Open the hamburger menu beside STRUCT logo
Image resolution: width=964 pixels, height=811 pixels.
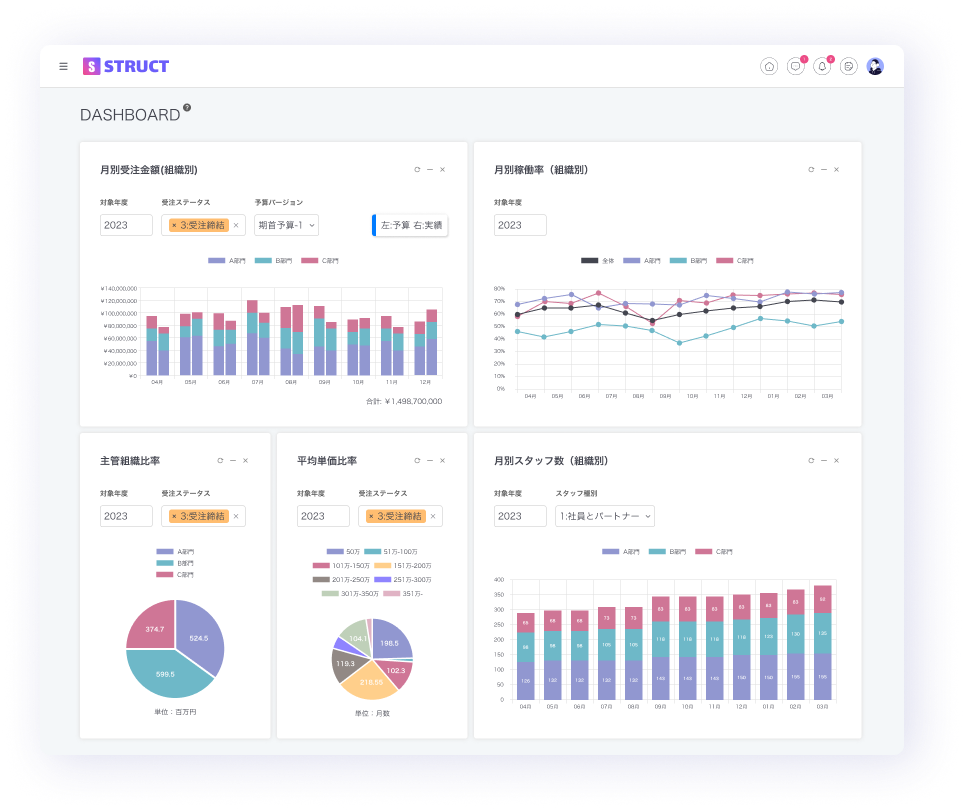click(x=64, y=67)
